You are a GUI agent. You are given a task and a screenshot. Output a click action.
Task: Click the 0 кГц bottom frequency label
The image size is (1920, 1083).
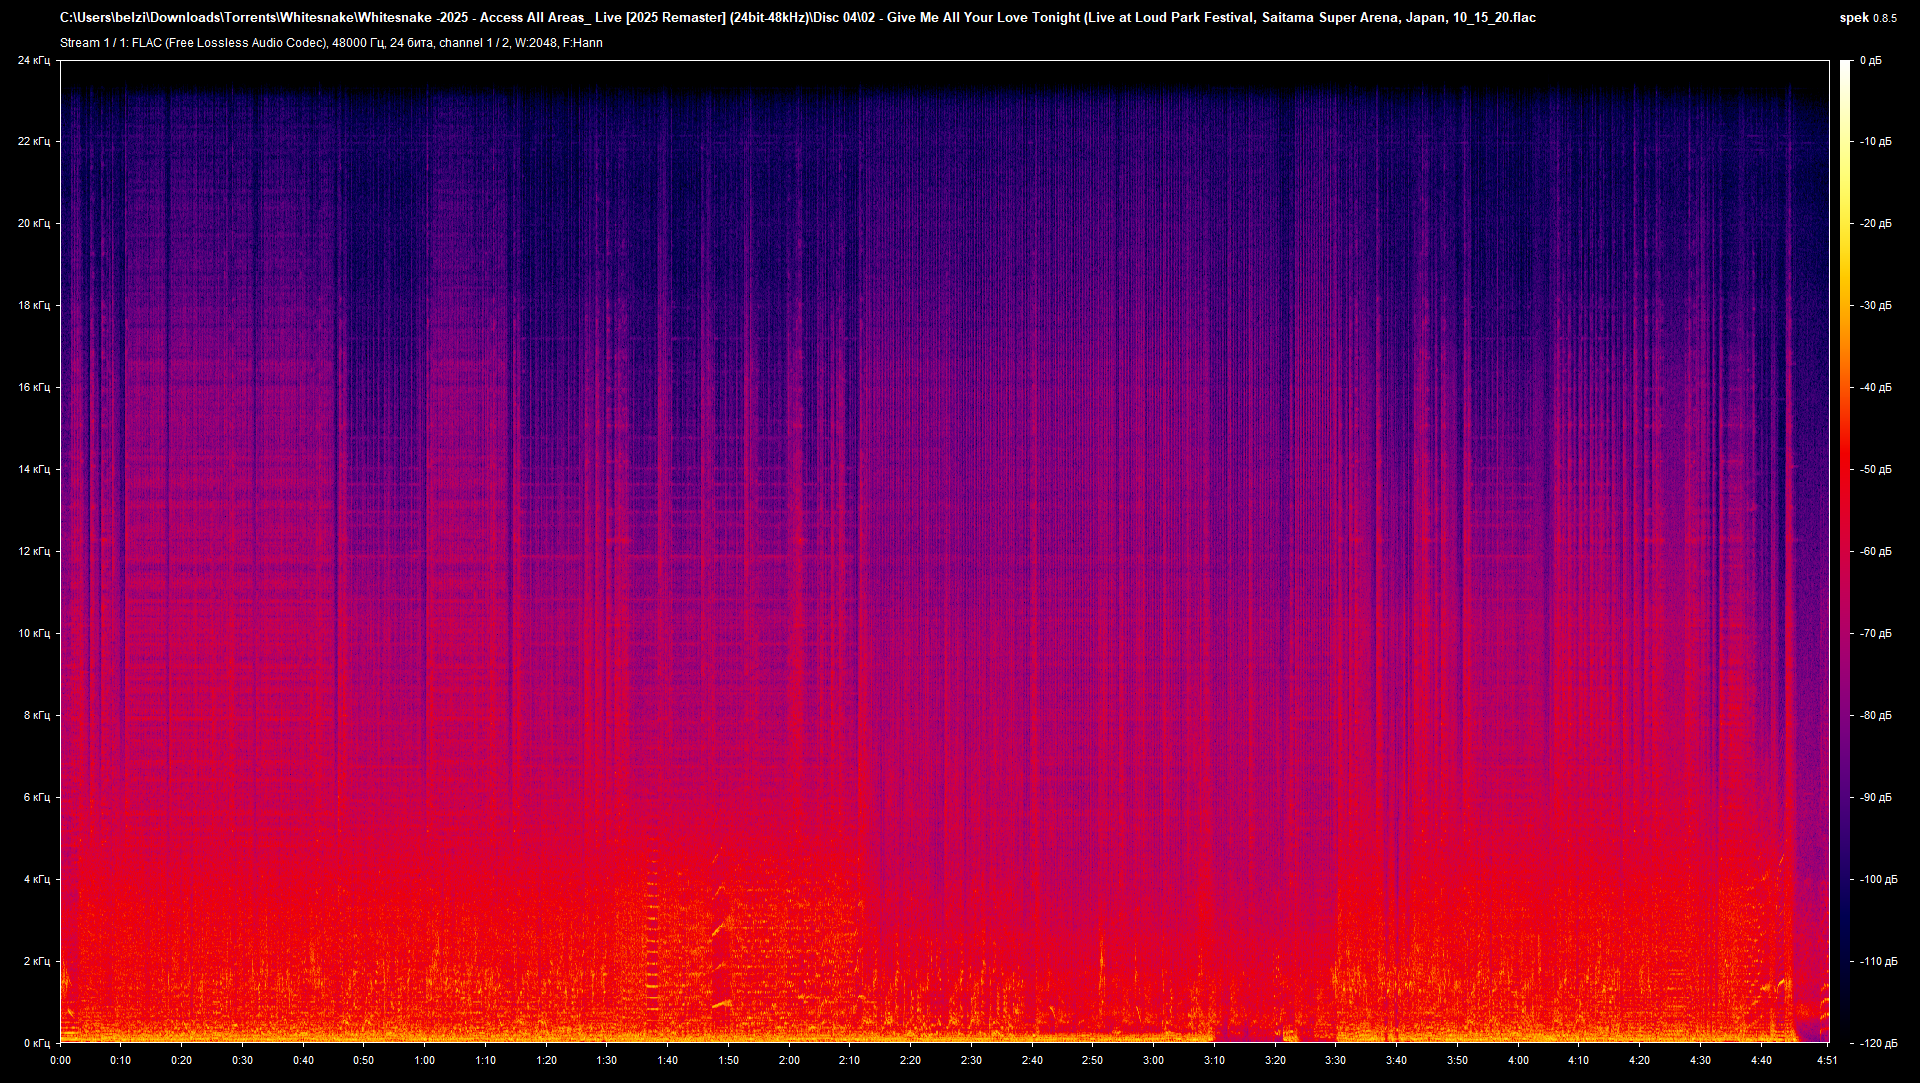click(x=37, y=1043)
